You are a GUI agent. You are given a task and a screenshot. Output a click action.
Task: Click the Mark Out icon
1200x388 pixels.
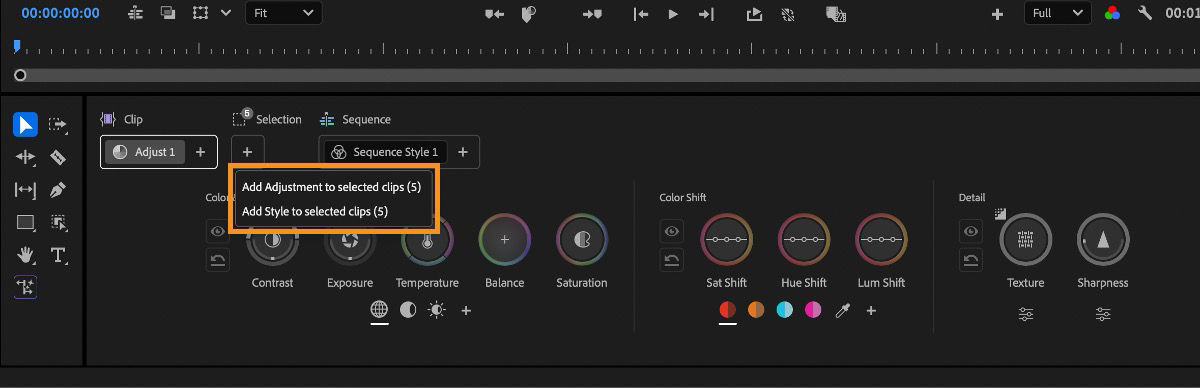593,13
